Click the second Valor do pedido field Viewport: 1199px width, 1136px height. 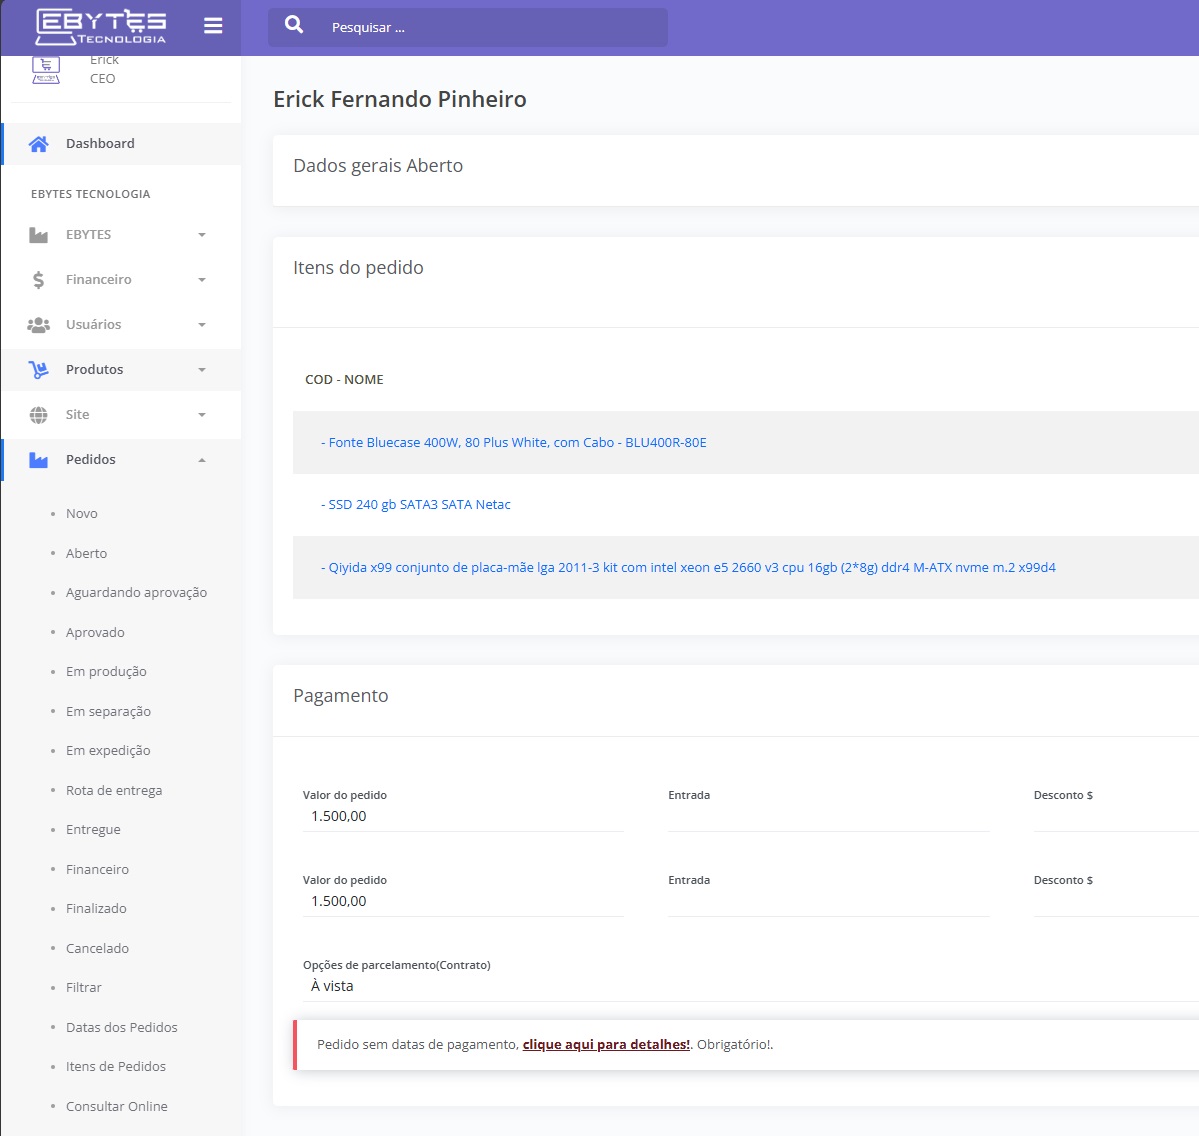click(463, 901)
